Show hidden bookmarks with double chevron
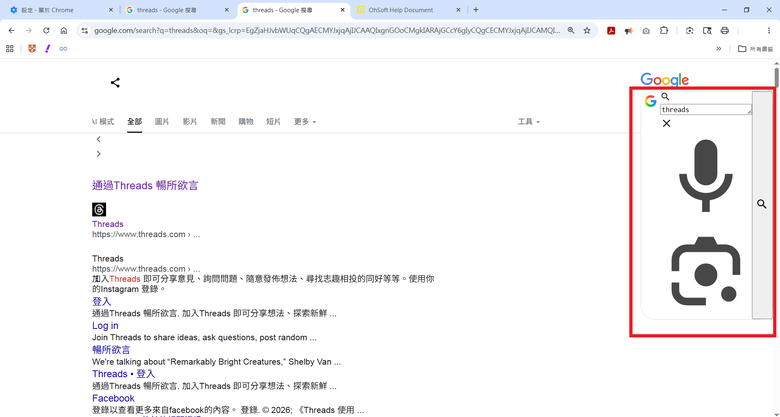Viewport: 780px width, 417px height. coord(719,49)
